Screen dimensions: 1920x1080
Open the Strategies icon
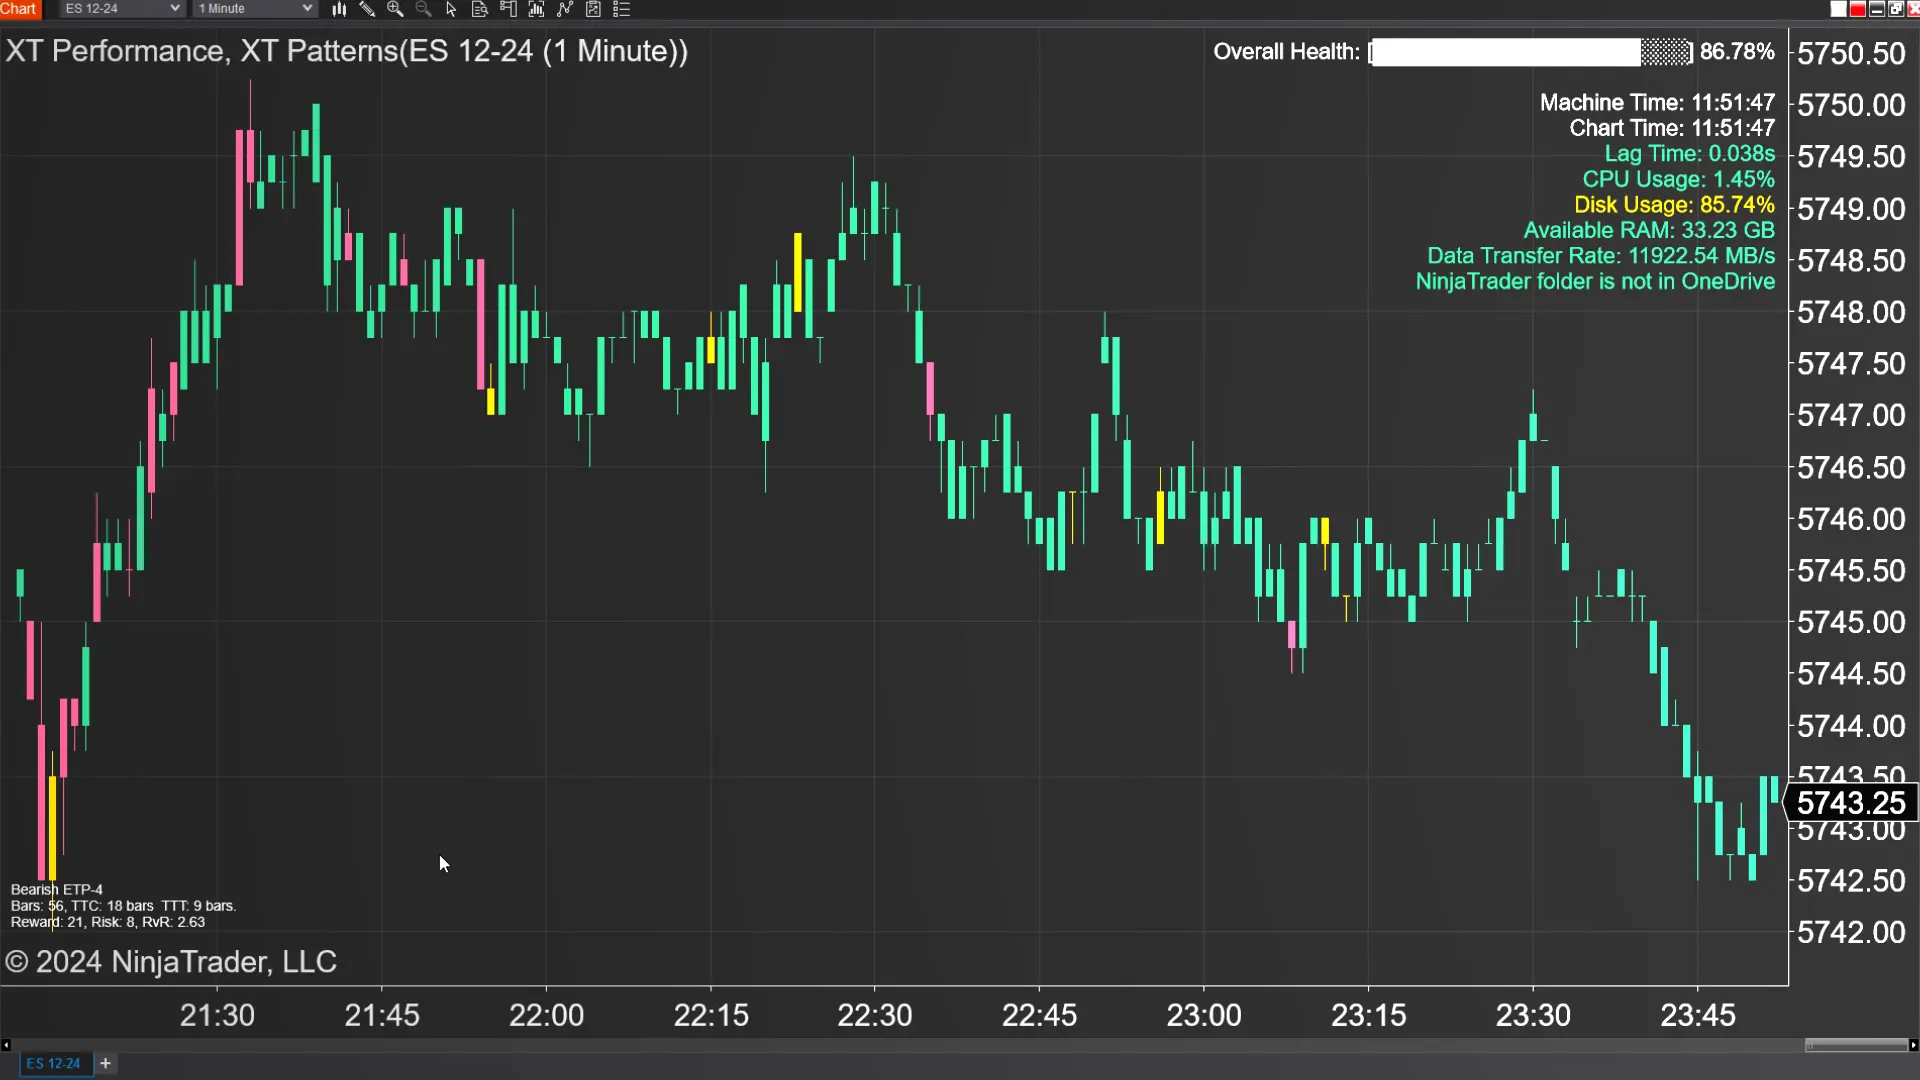[x=593, y=9]
